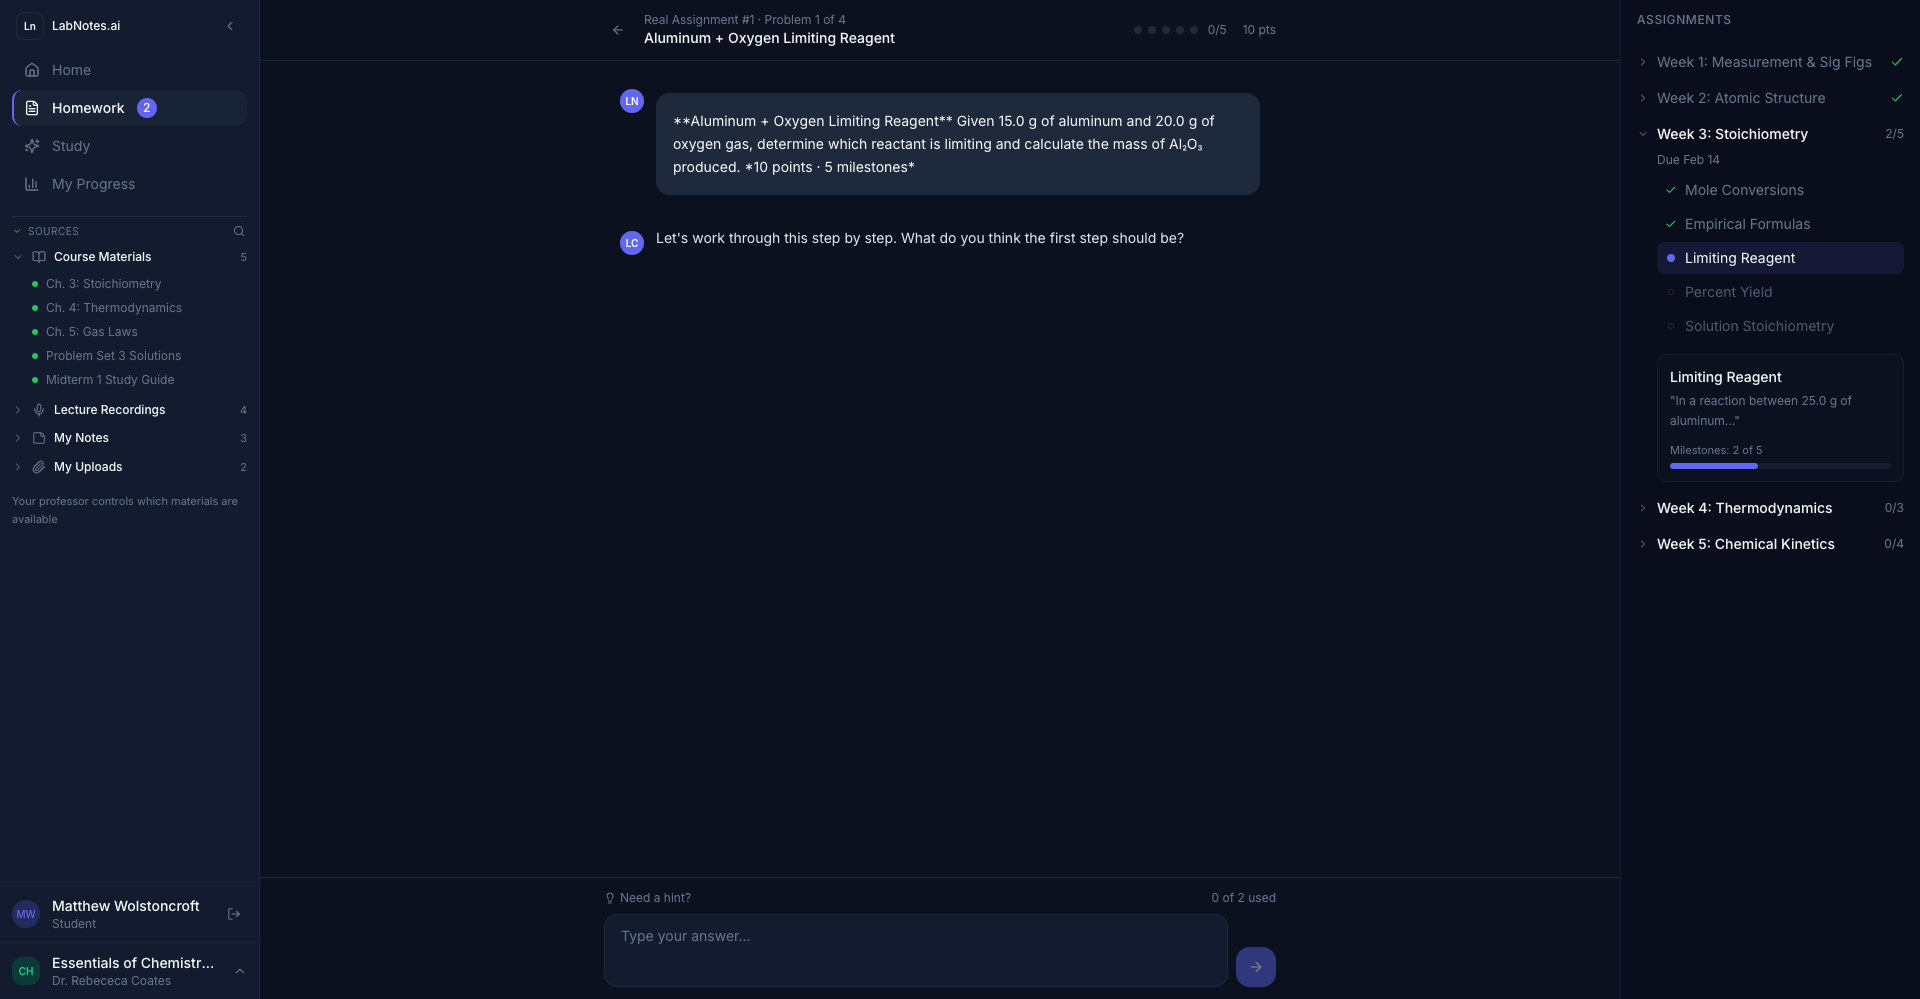This screenshot has height=999, width=1920.
Task: Select the My Progress chart icon
Action: coord(33,184)
